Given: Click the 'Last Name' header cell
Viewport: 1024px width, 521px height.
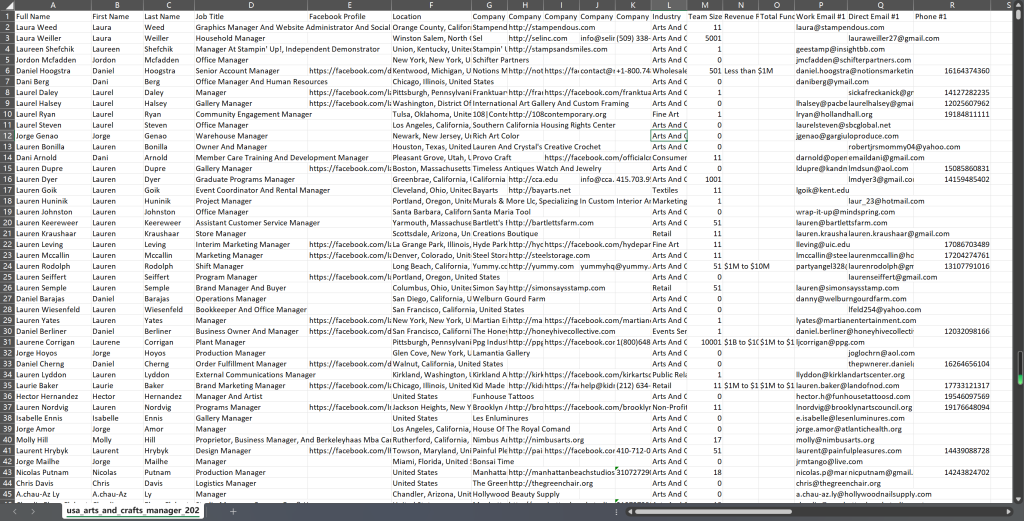Looking at the screenshot, I should tap(168, 16).
